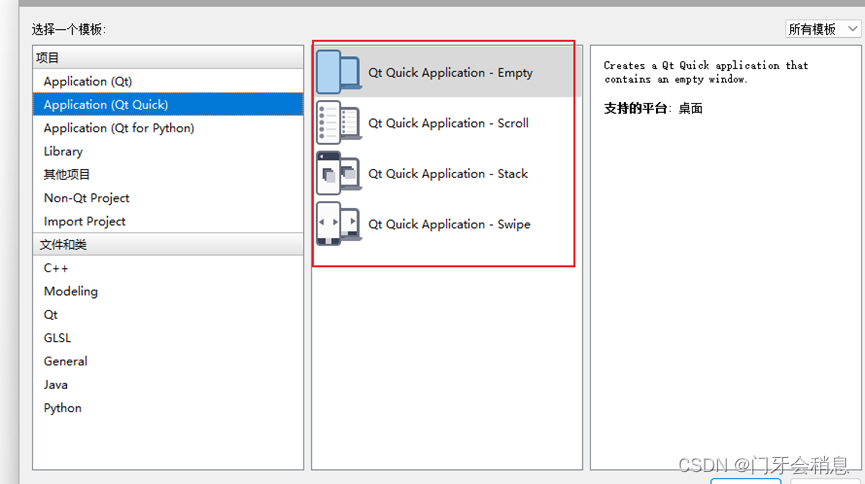
Task: Select Import Project category
Action: [x=168, y=221]
